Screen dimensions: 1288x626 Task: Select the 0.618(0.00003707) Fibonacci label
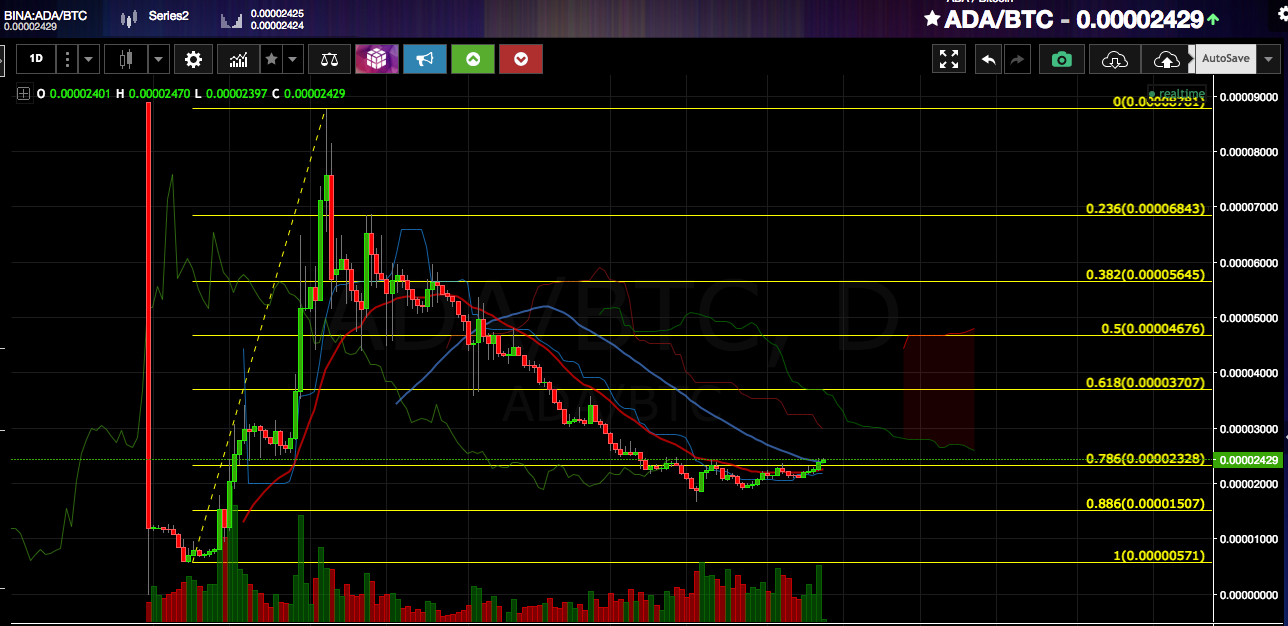(x=1145, y=382)
